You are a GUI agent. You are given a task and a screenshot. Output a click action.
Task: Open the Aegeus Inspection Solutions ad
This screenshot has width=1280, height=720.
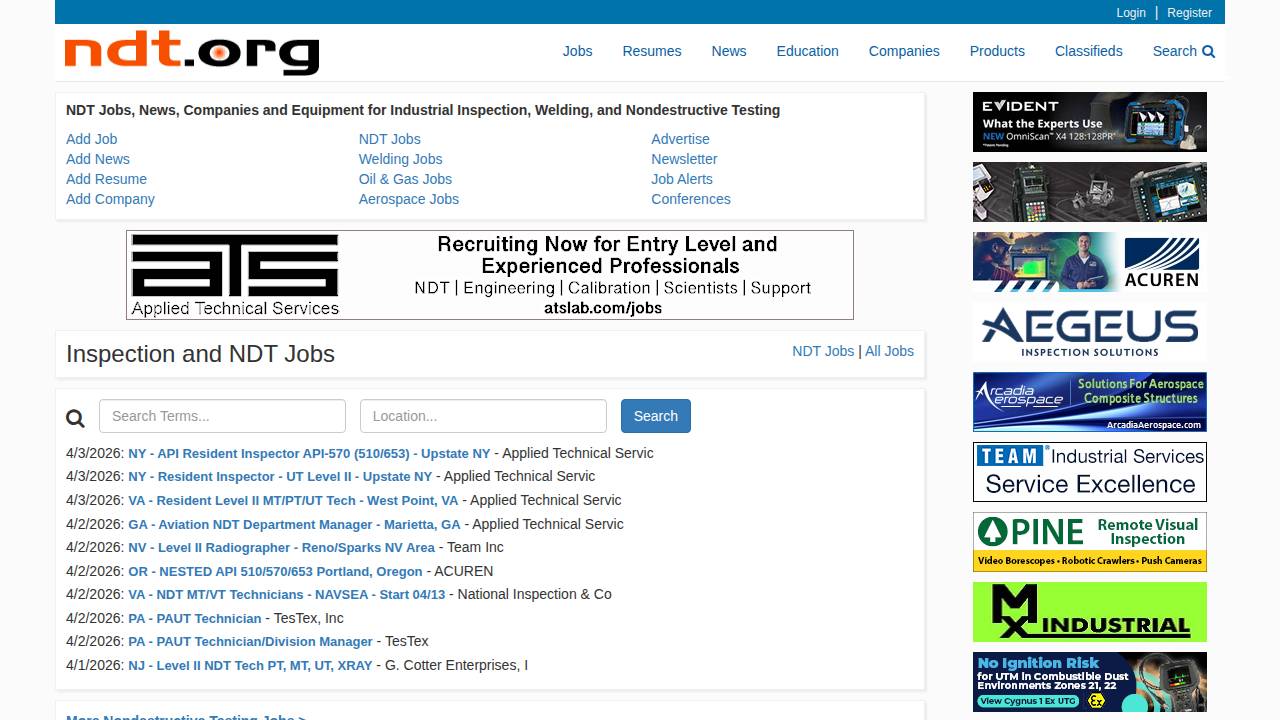[x=1089, y=331]
